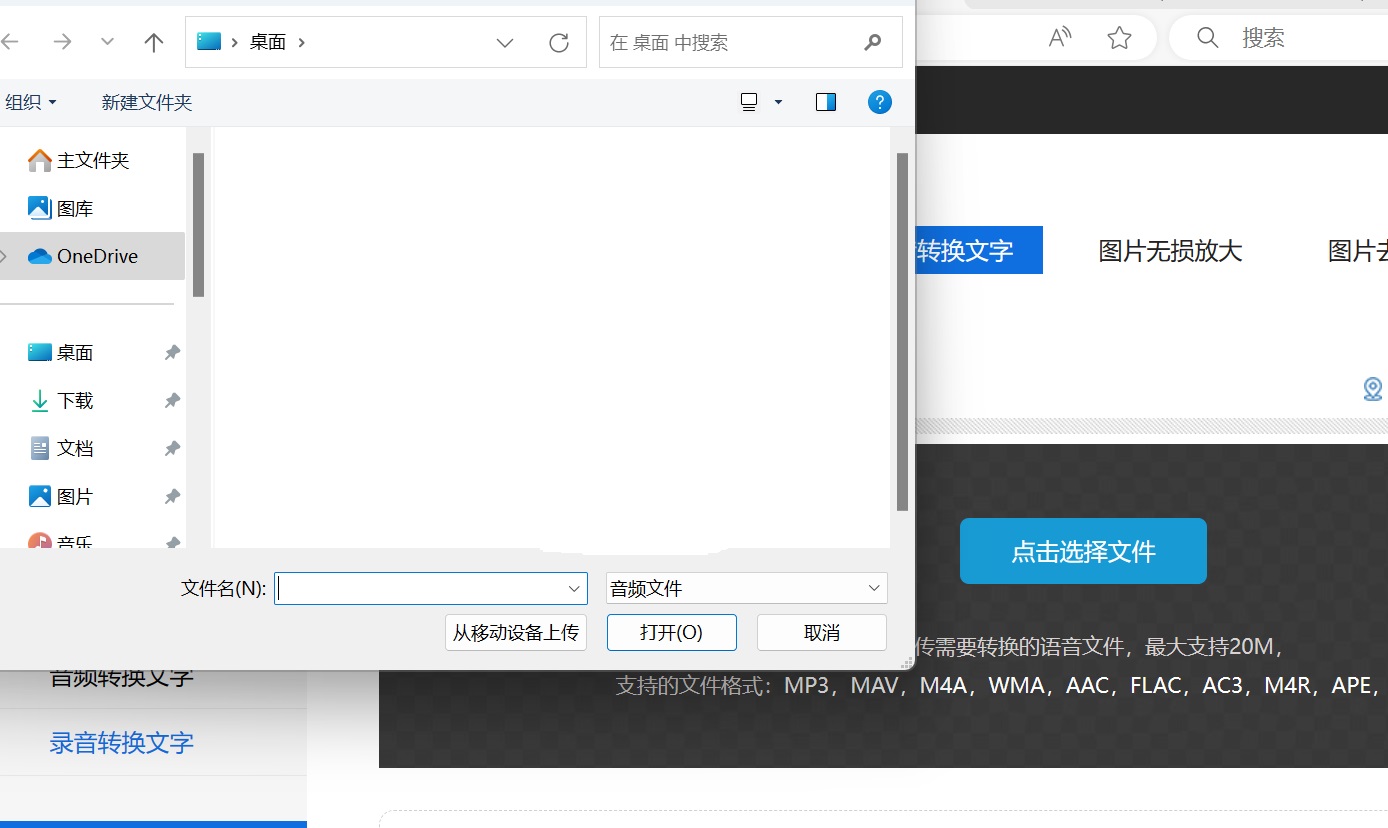The height and width of the screenshot is (828, 1388).
Task: Add page to favorites star icon
Action: 1120,38
